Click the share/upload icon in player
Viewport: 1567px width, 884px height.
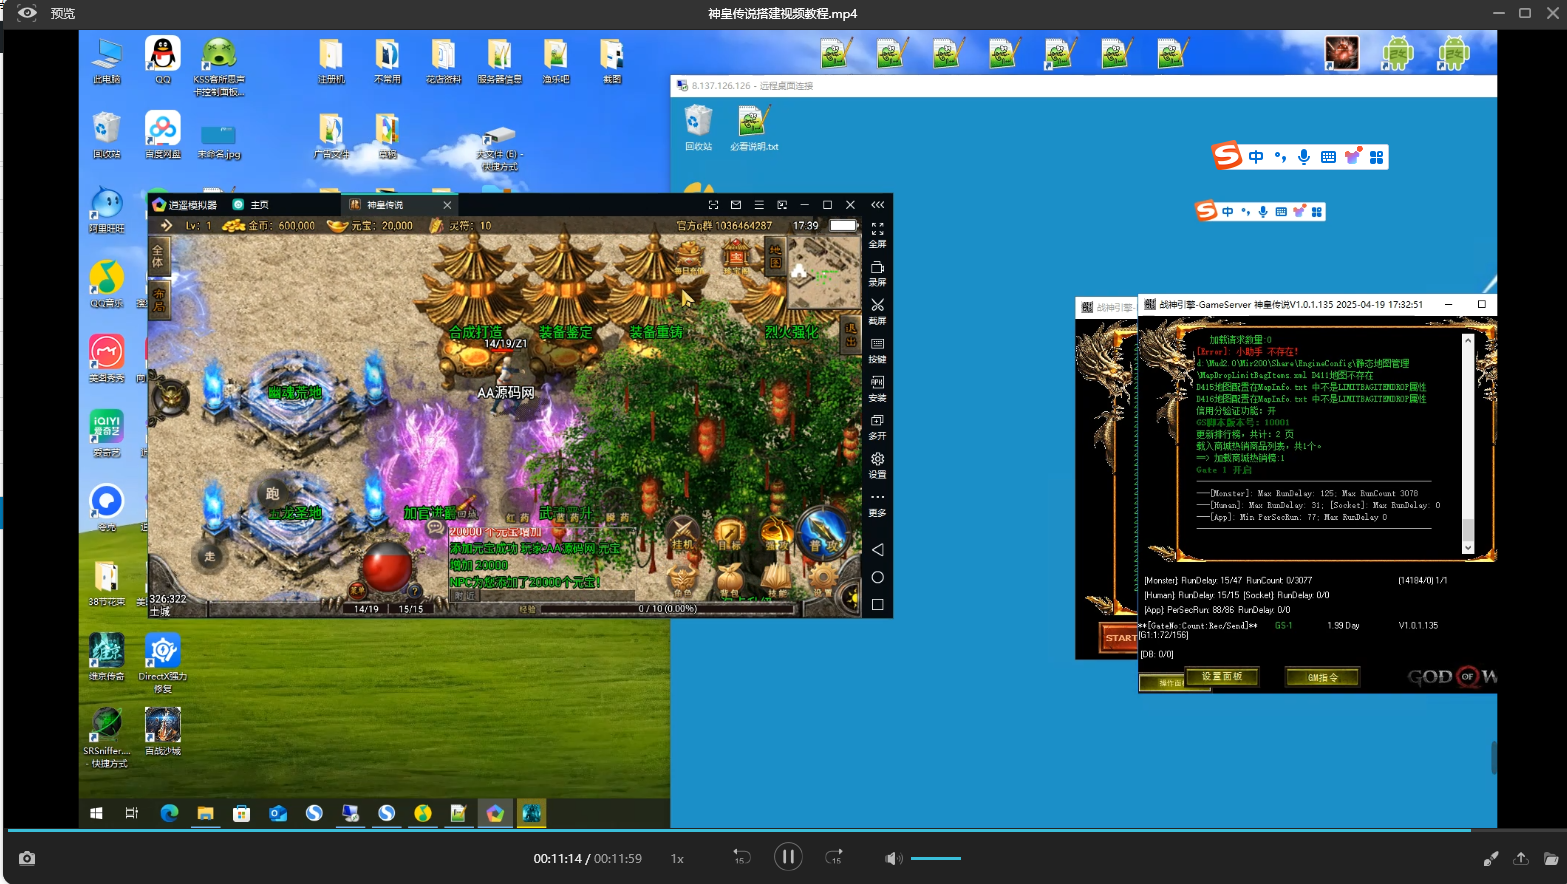(x=1521, y=858)
